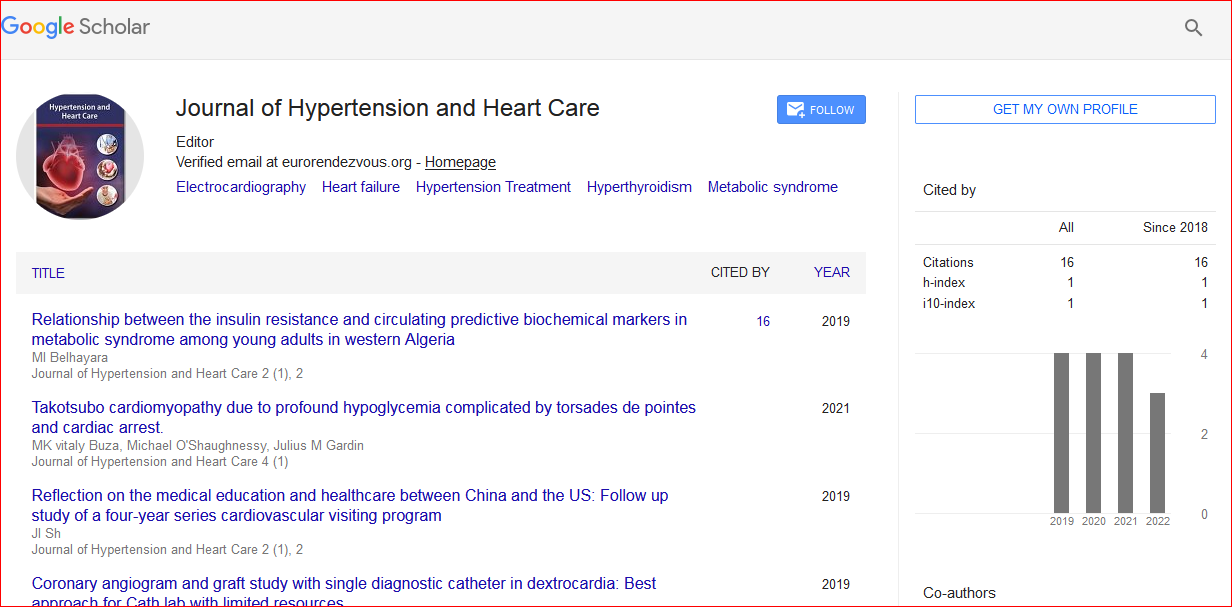Sort articles by Title column header
The height and width of the screenshot is (607, 1232).
48,273
